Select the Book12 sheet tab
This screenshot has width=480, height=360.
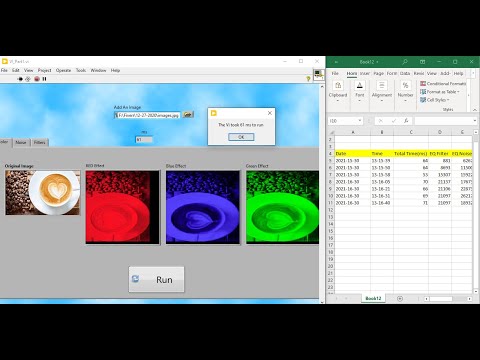pos(373,298)
